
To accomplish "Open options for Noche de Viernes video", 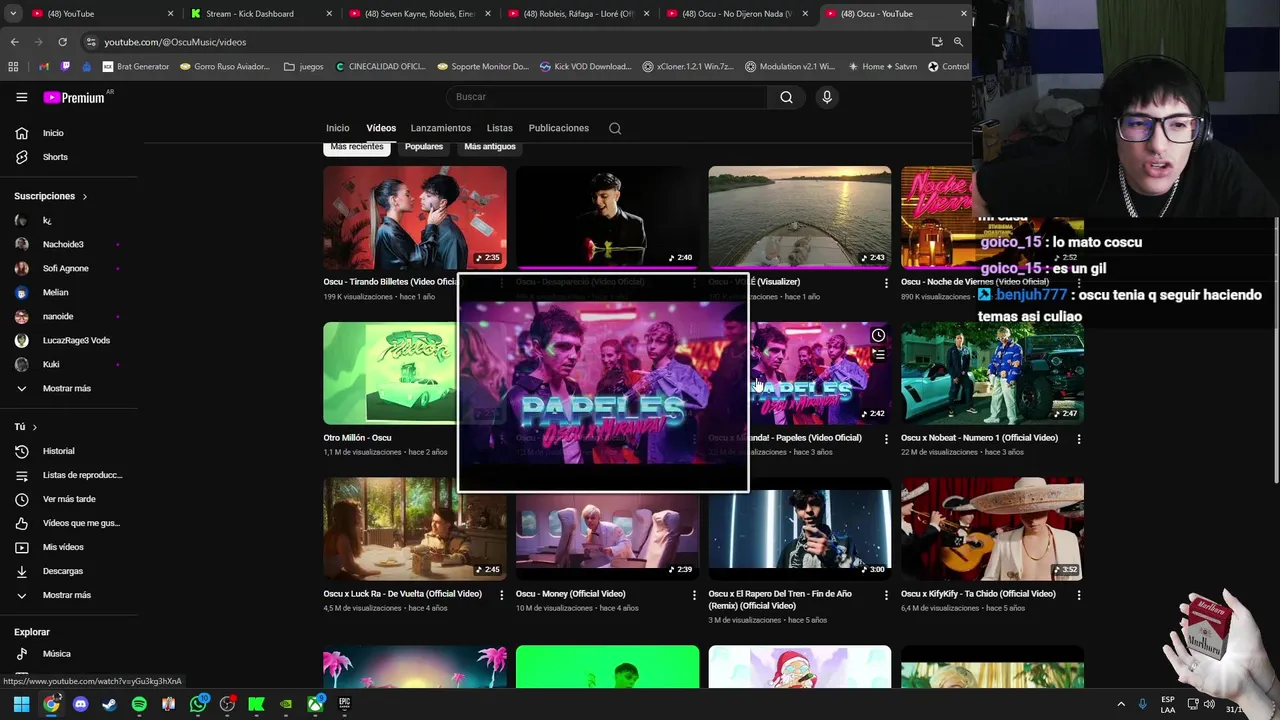I will (1079, 283).
